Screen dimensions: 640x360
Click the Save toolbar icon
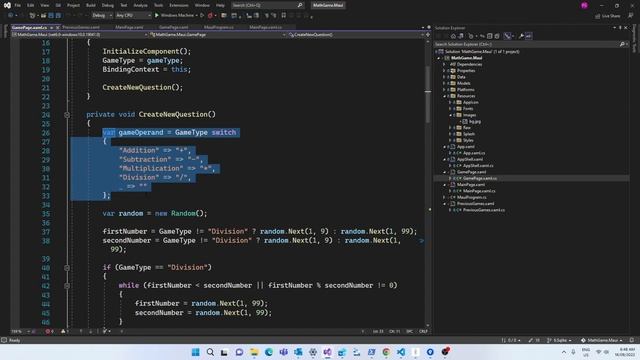click(x=51, y=16)
